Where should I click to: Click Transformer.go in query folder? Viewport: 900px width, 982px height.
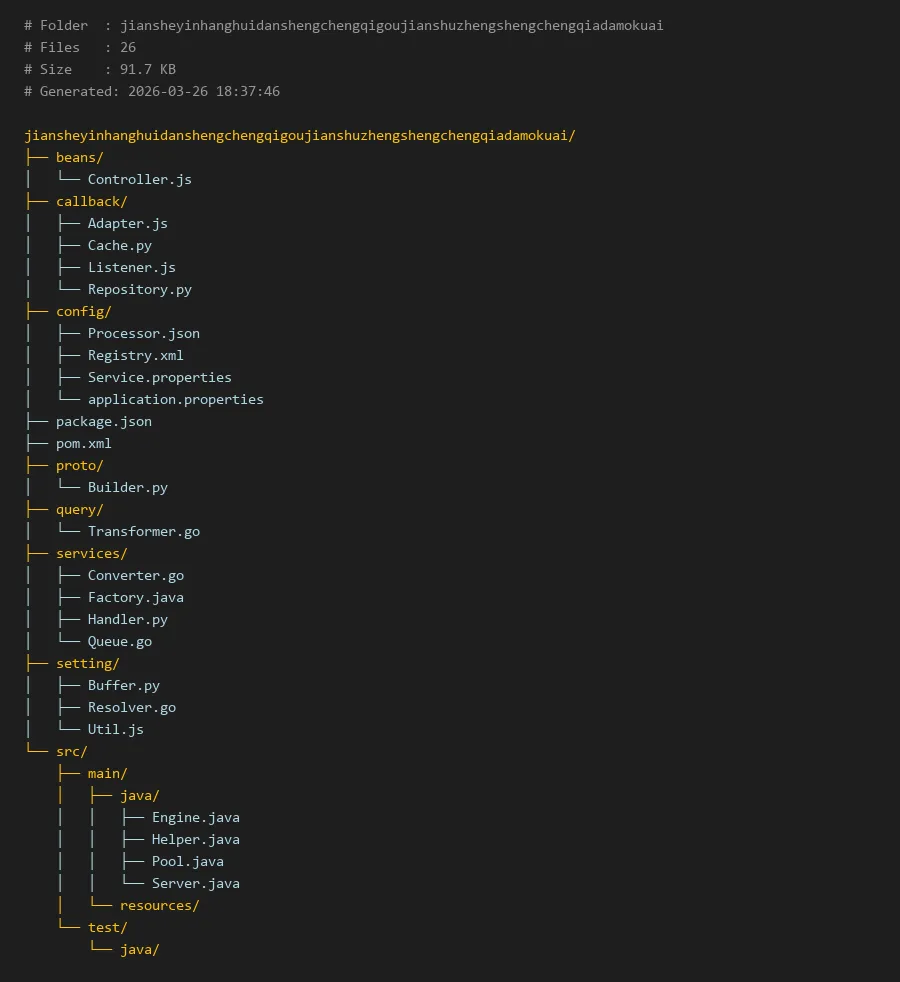tap(143, 531)
